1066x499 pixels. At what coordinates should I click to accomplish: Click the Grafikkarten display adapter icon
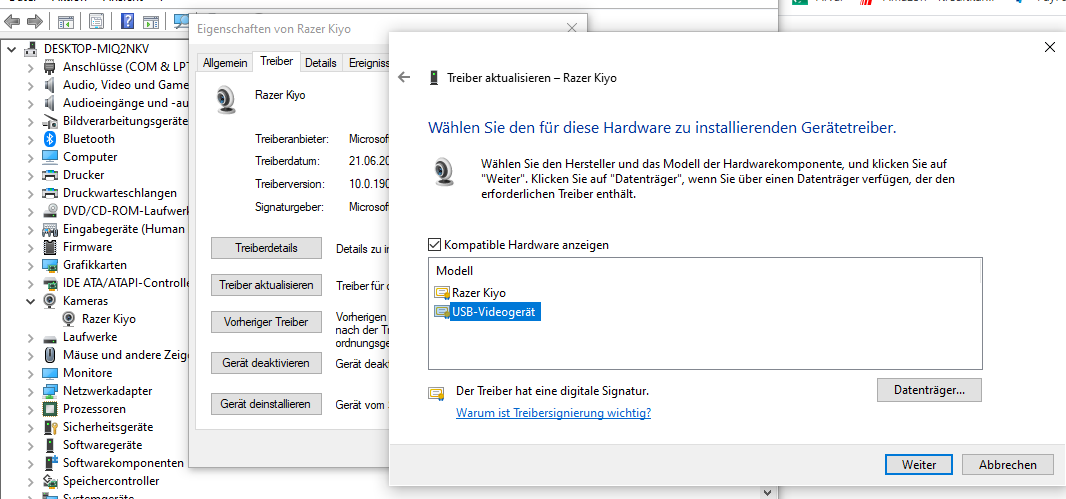point(50,265)
